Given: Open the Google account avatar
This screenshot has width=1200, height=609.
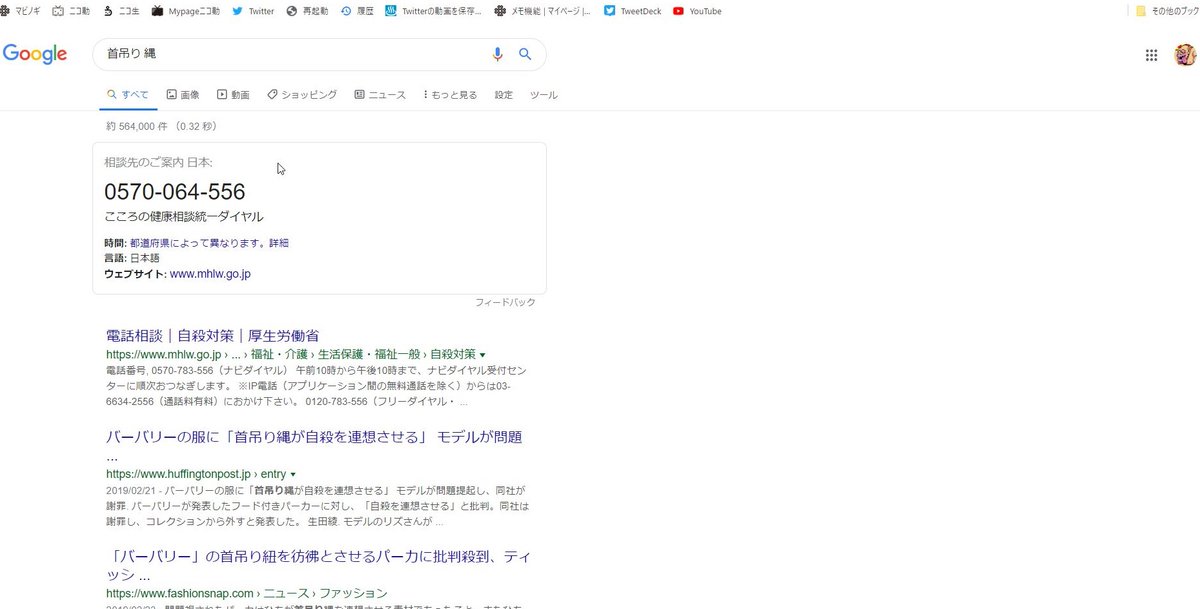Looking at the screenshot, I should tap(1185, 55).
